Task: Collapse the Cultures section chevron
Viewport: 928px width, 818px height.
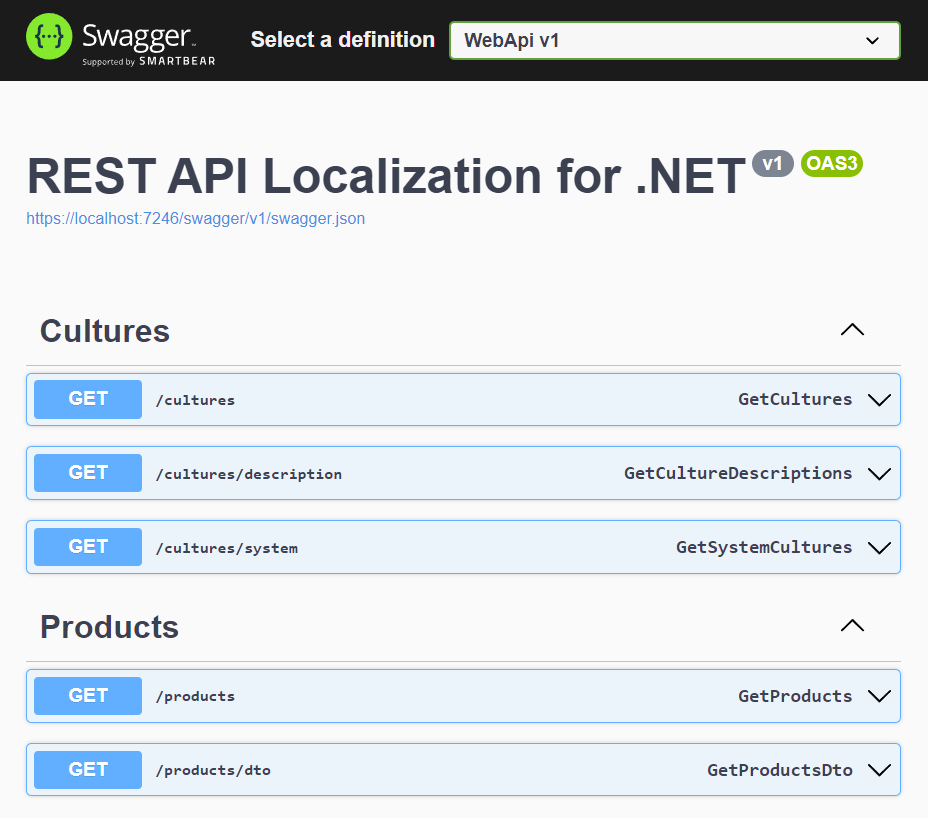Action: [852, 330]
